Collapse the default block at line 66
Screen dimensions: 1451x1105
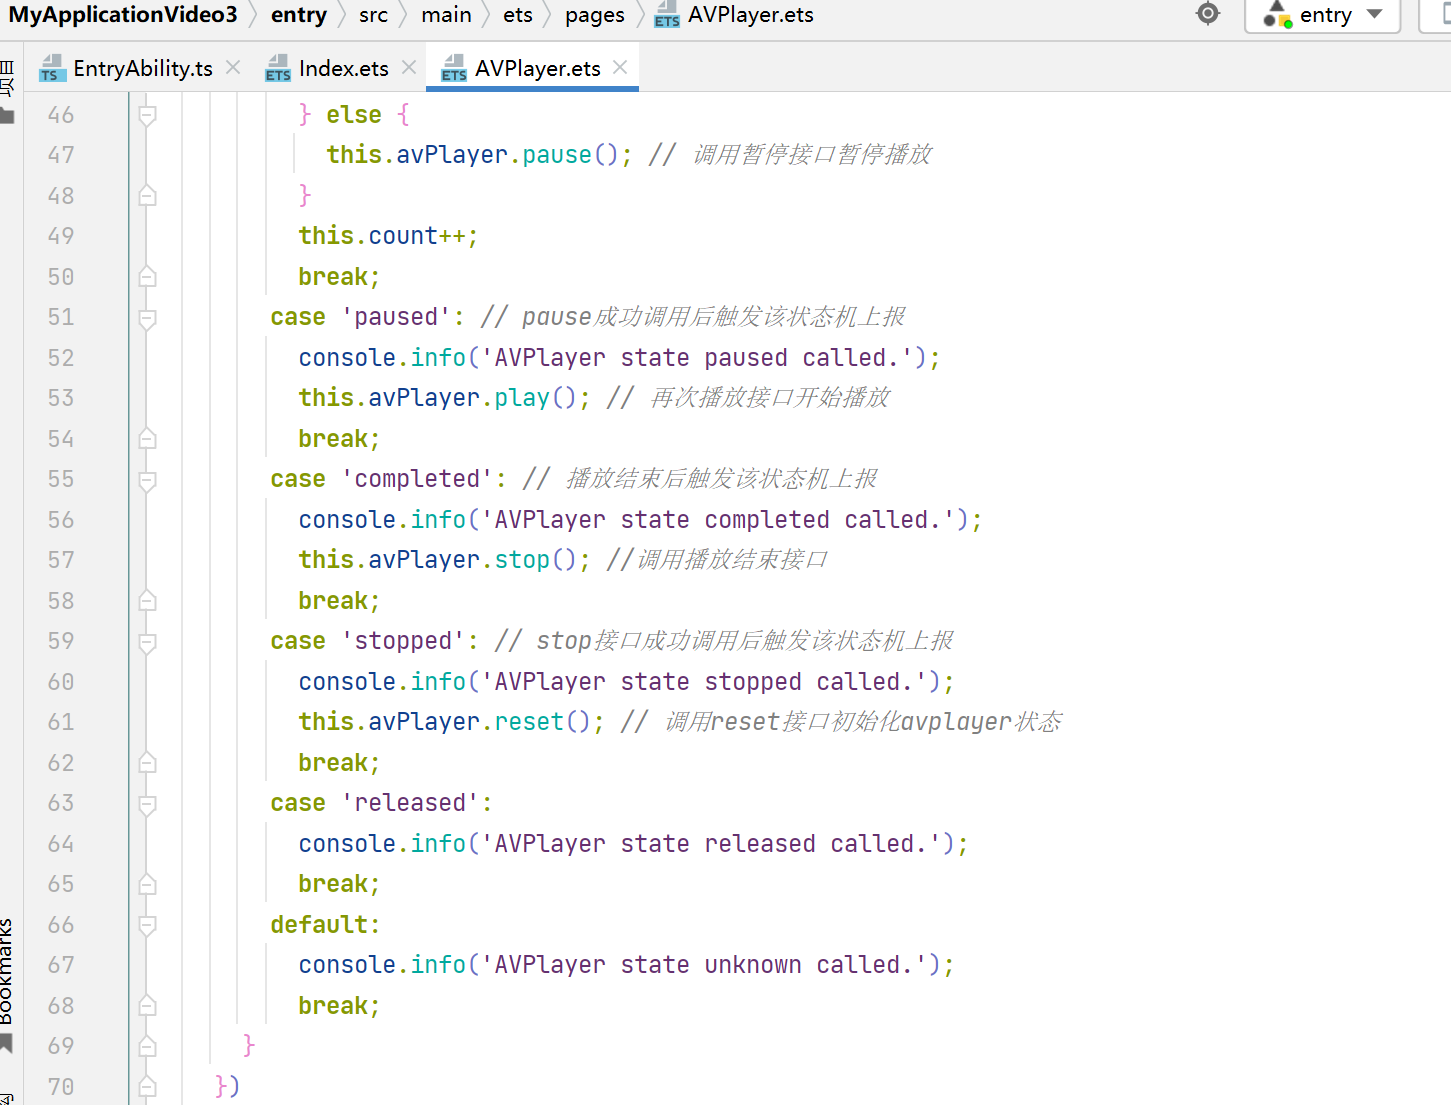147,925
